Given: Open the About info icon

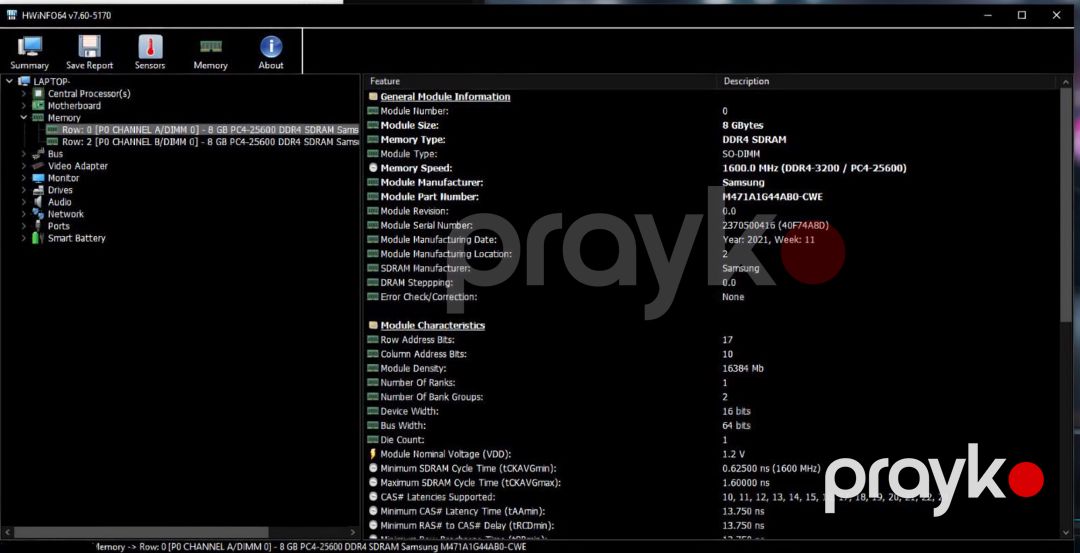Looking at the screenshot, I should click(x=271, y=46).
